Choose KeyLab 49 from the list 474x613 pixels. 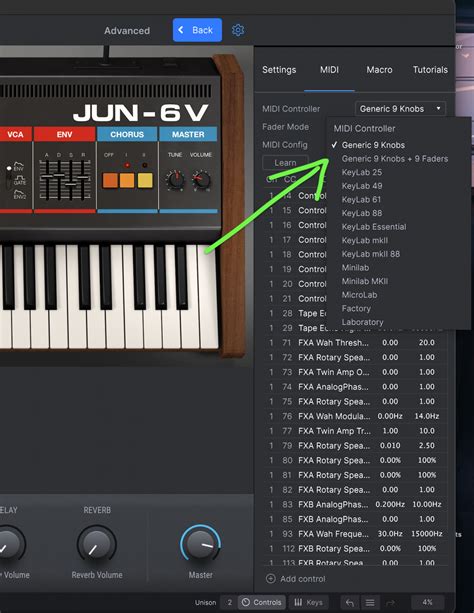coord(362,186)
